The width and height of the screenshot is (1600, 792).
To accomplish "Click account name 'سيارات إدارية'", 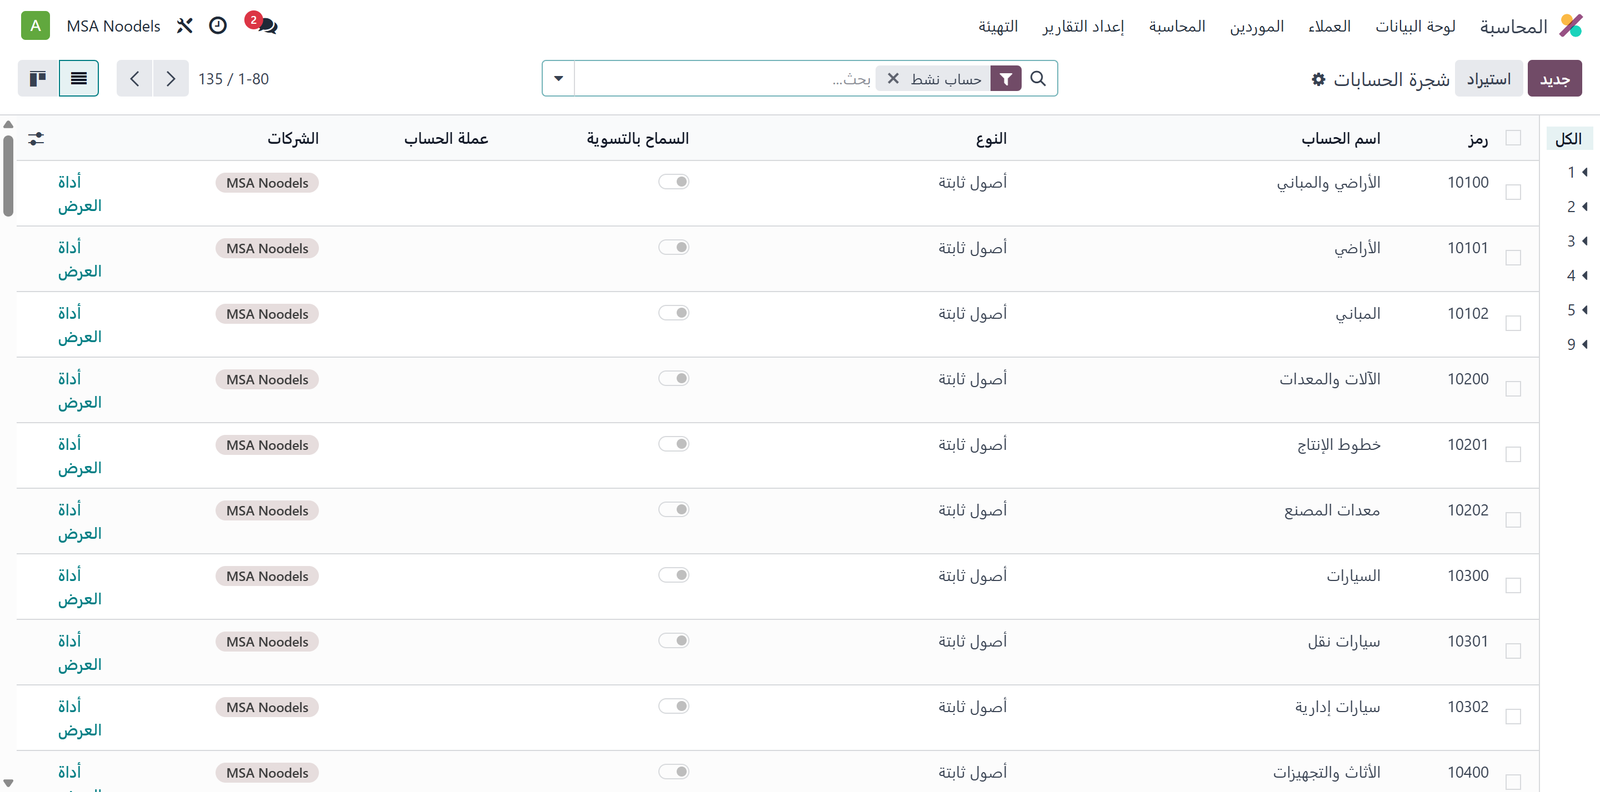I will [1338, 707].
